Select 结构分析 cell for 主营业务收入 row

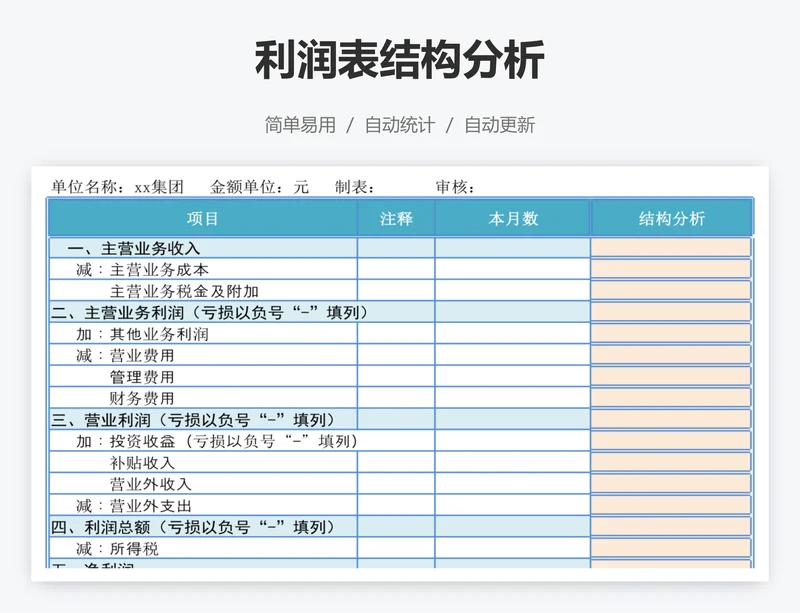(x=671, y=248)
